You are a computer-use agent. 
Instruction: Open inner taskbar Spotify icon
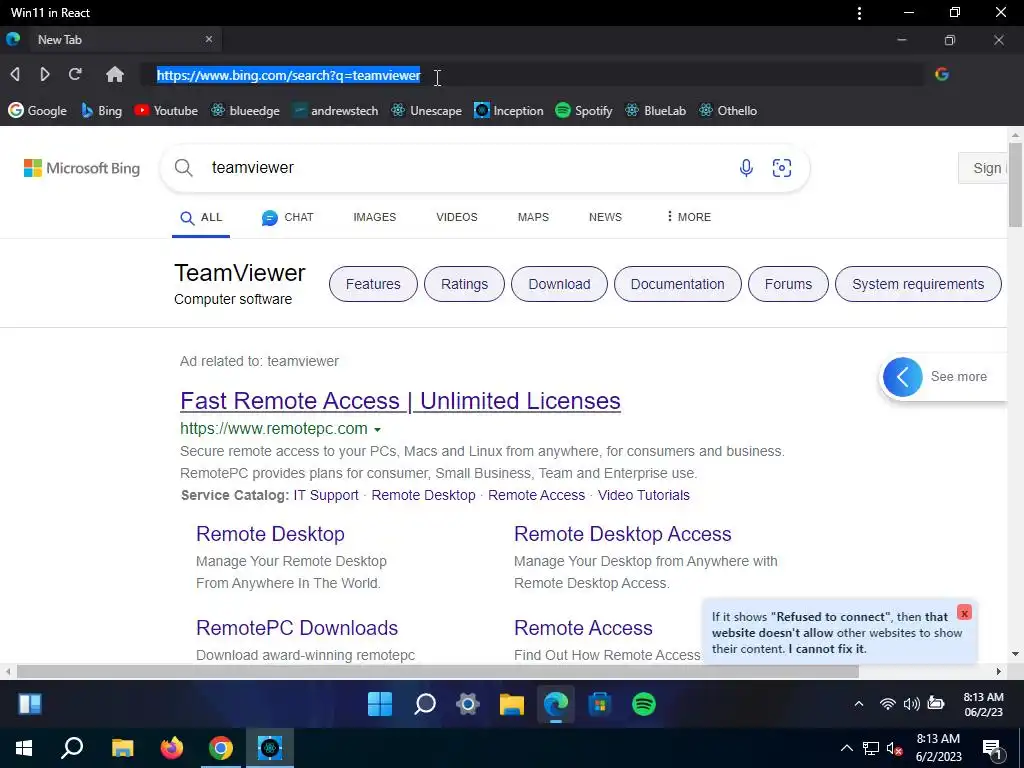click(x=644, y=704)
